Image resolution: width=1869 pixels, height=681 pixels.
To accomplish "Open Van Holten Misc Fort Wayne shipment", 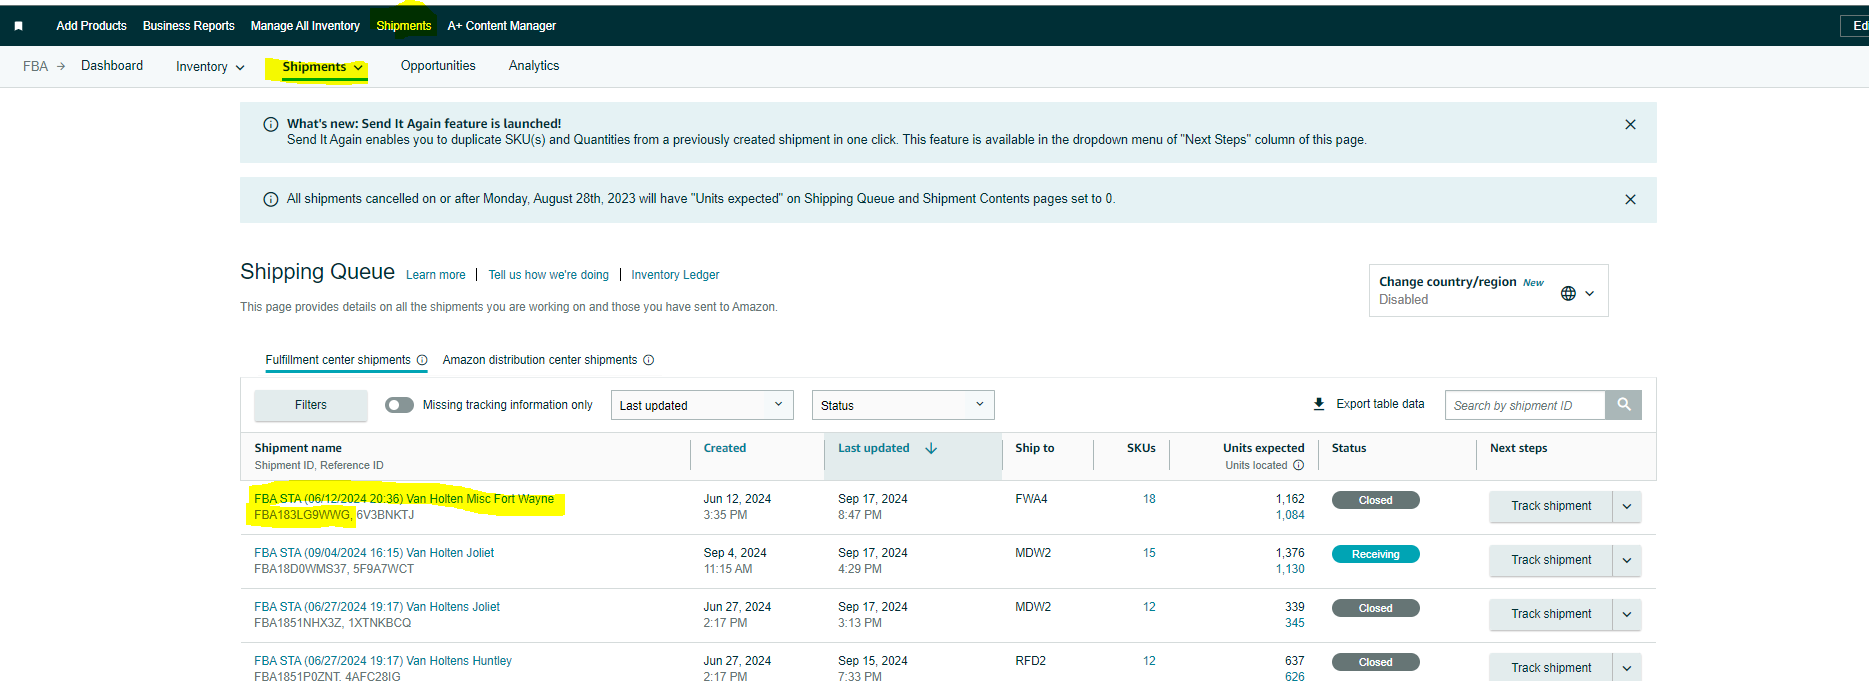I will (x=404, y=499).
